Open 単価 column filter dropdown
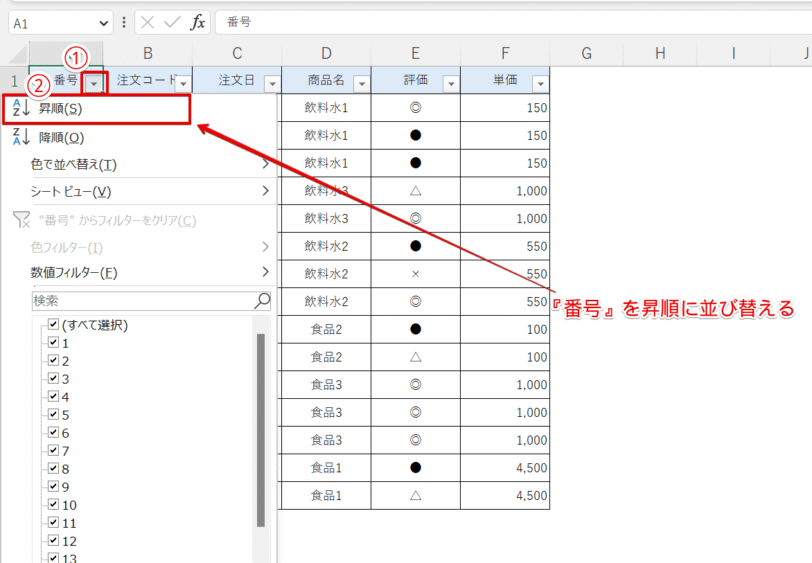Viewport: 812px width, 563px height. coord(541,83)
